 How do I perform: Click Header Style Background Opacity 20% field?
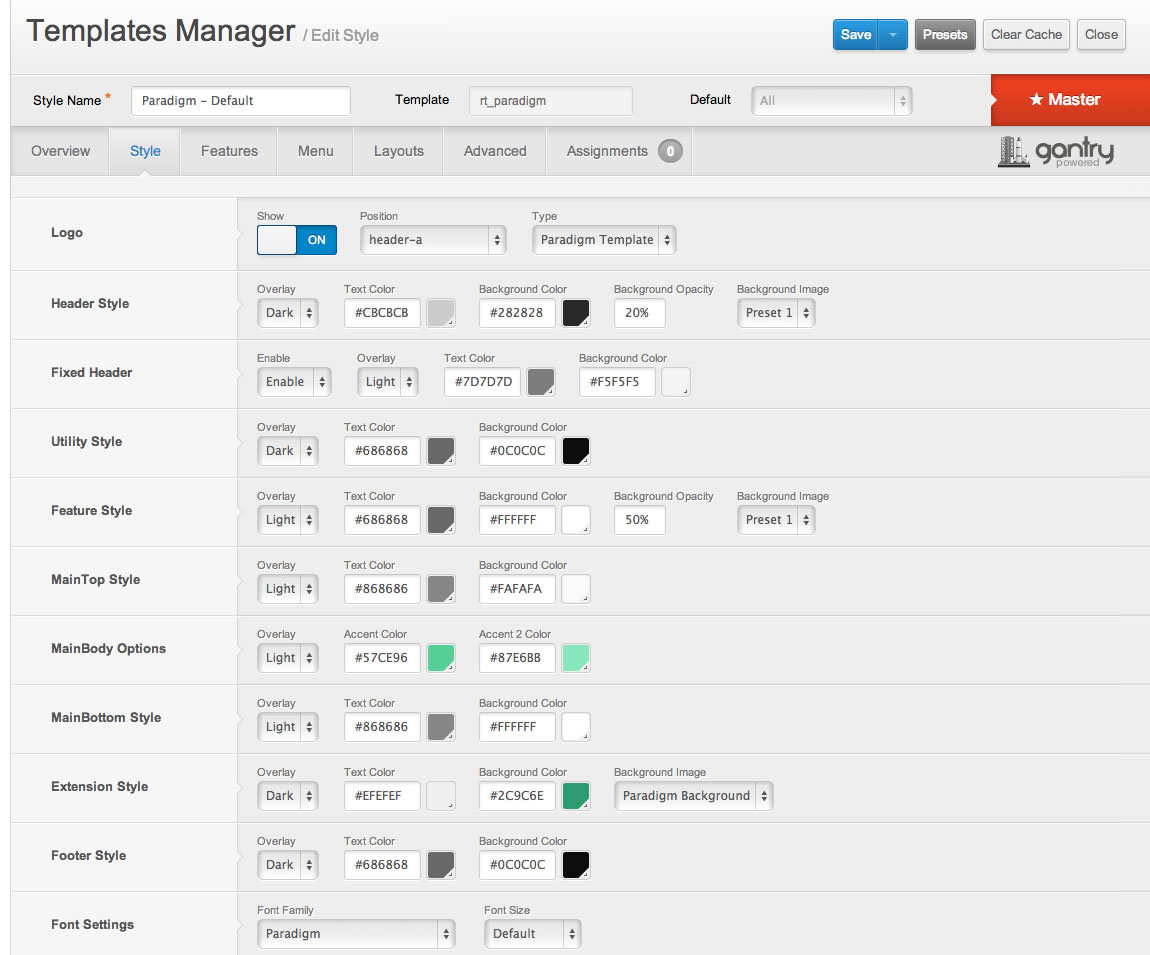click(640, 312)
